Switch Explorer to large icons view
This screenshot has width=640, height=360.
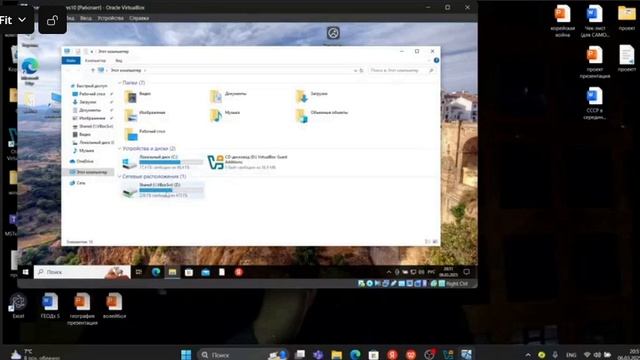(435, 242)
